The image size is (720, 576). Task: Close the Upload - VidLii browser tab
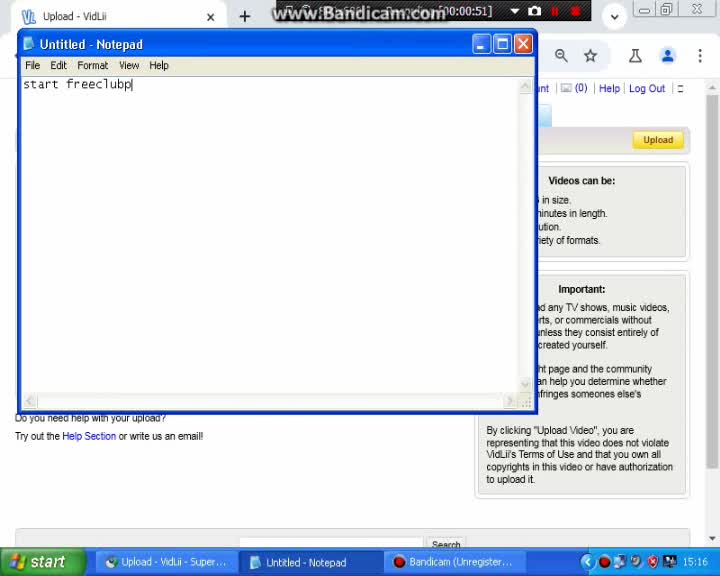pyautogui.click(x=210, y=17)
